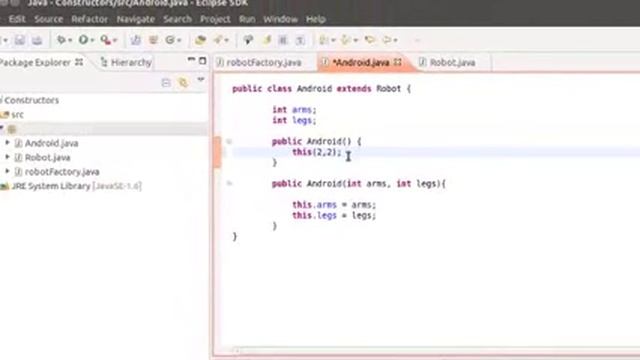Click 'public class Android extends Robot' line

click(x=322, y=89)
